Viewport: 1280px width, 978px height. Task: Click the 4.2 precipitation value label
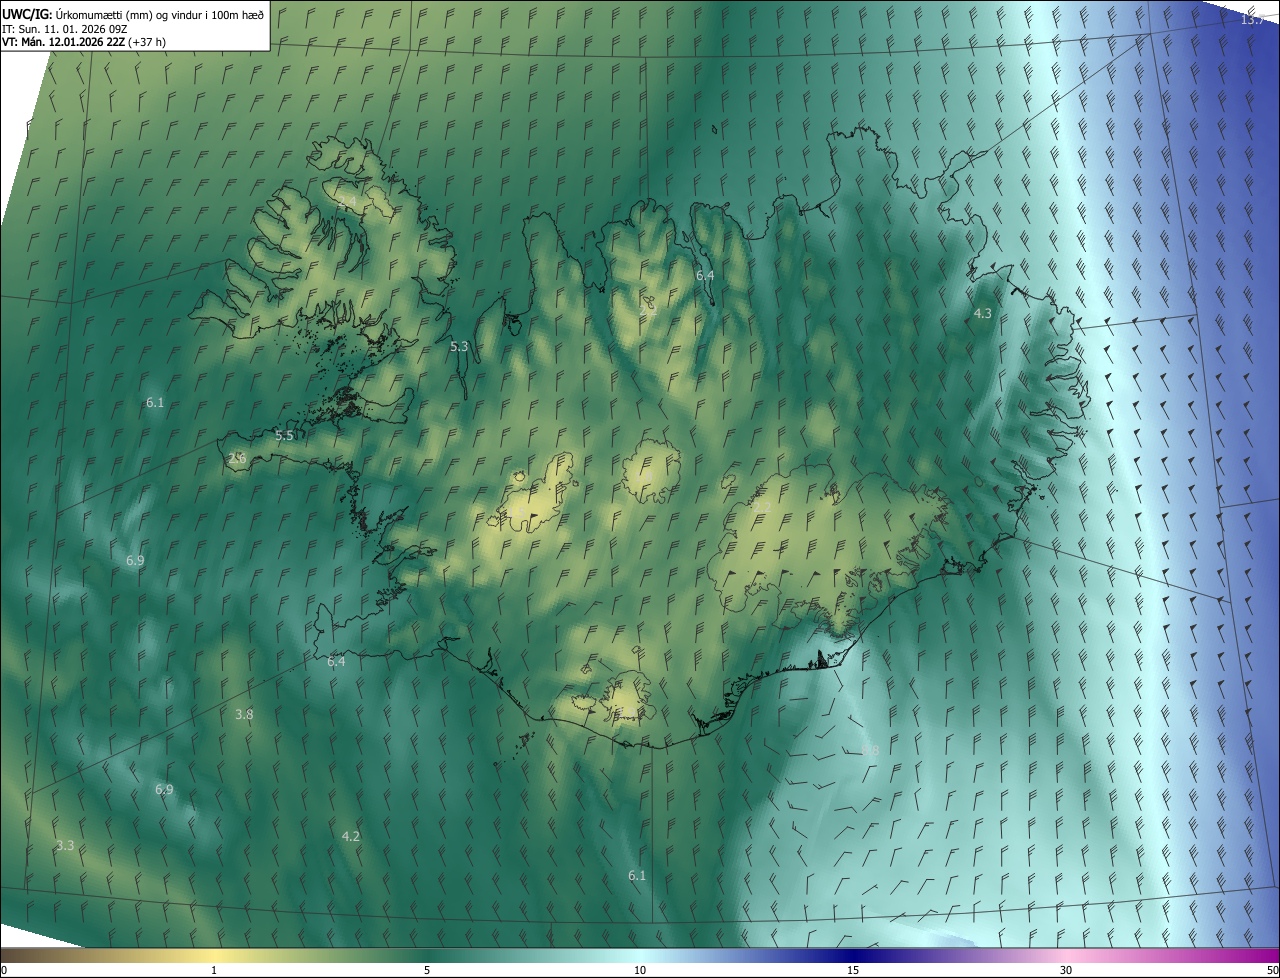tap(351, 836)
